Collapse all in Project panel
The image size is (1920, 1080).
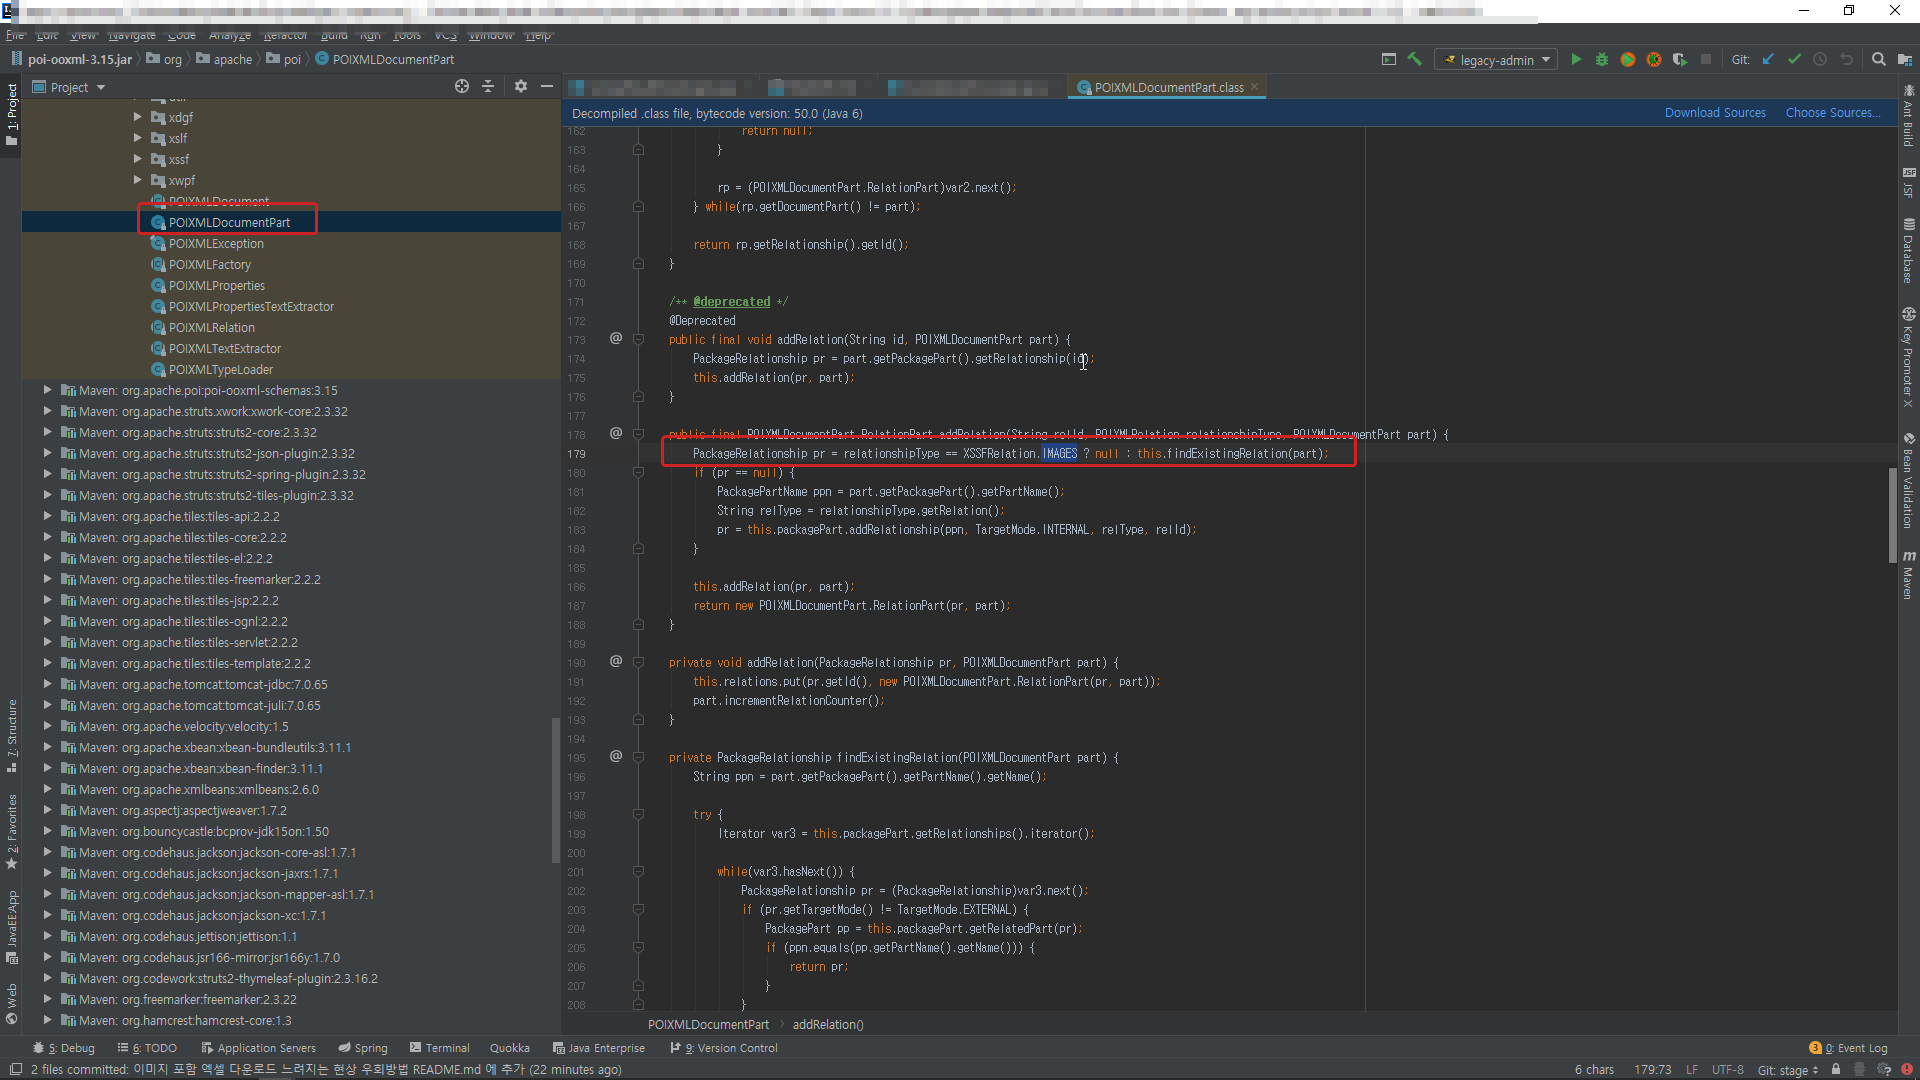488,87
